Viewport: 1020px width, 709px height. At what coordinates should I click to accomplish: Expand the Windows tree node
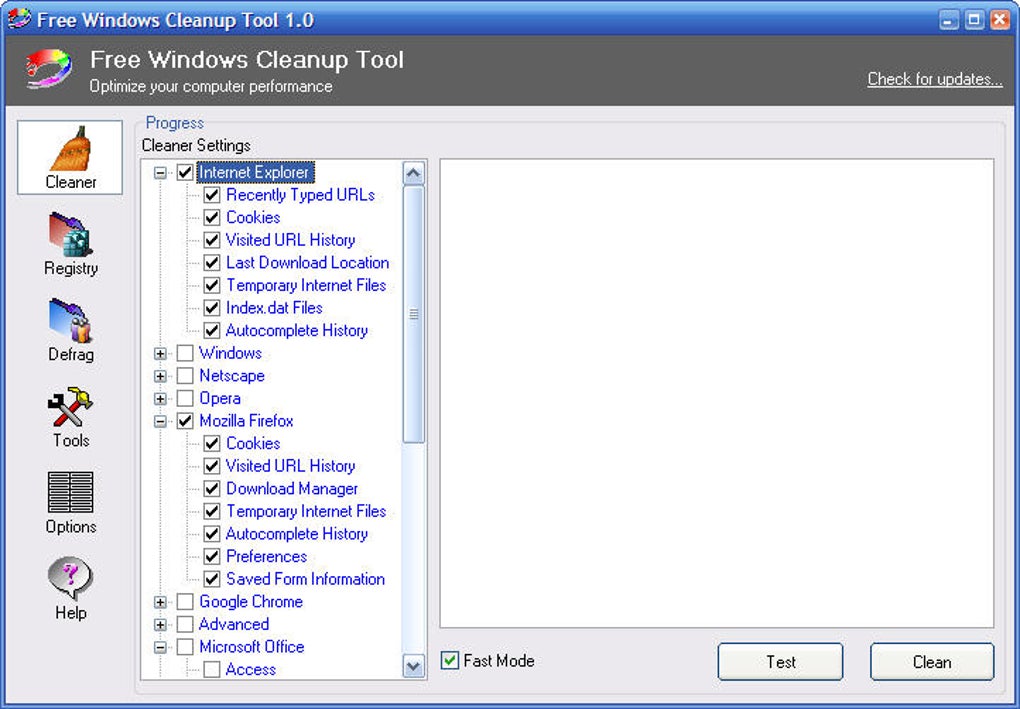click(160, 354)
